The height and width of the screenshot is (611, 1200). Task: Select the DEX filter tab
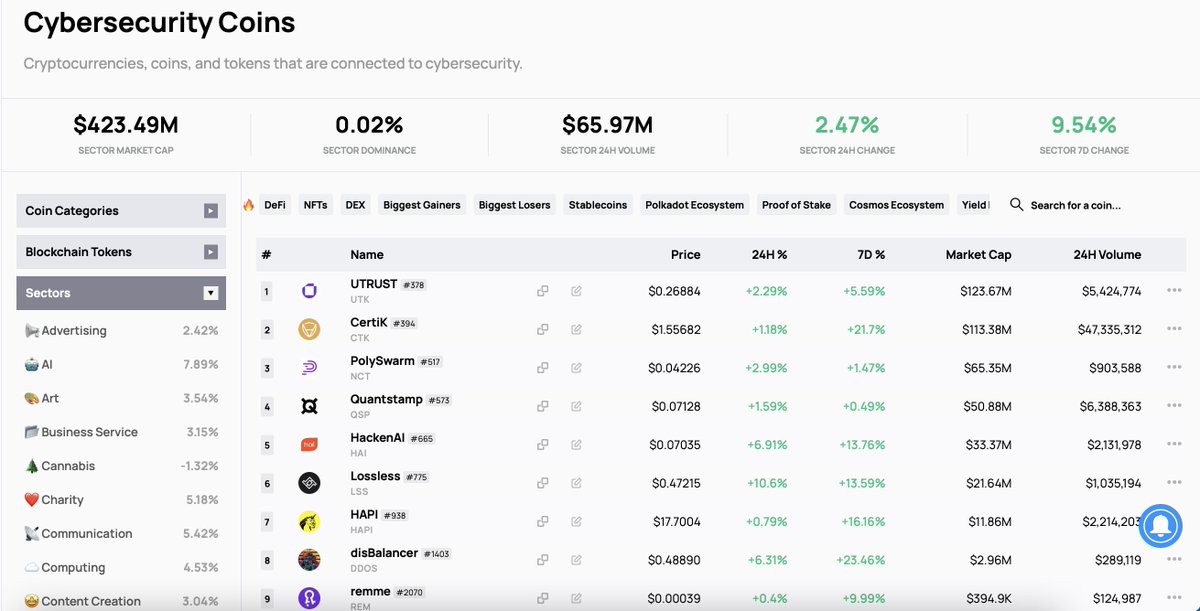[355, 205]
